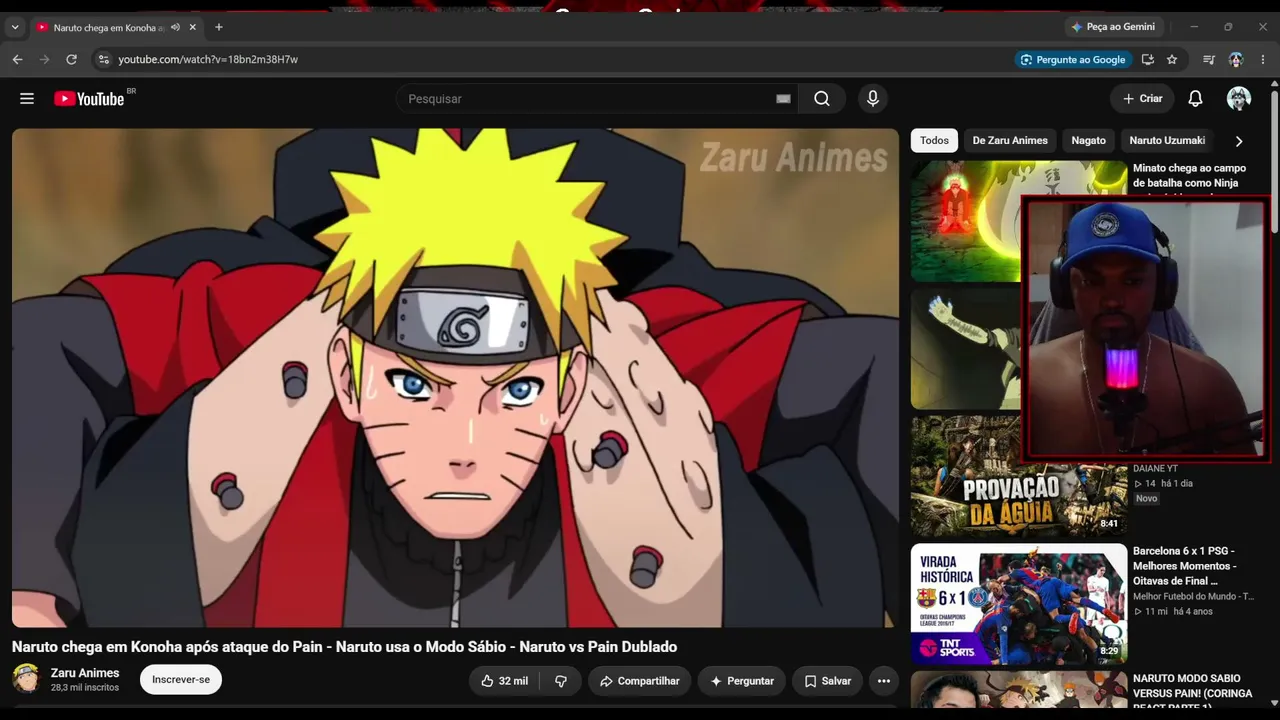Viewport: 1280px width, 720px height.
Task: Open more actions menu under the video
Action: coord(884,681)
